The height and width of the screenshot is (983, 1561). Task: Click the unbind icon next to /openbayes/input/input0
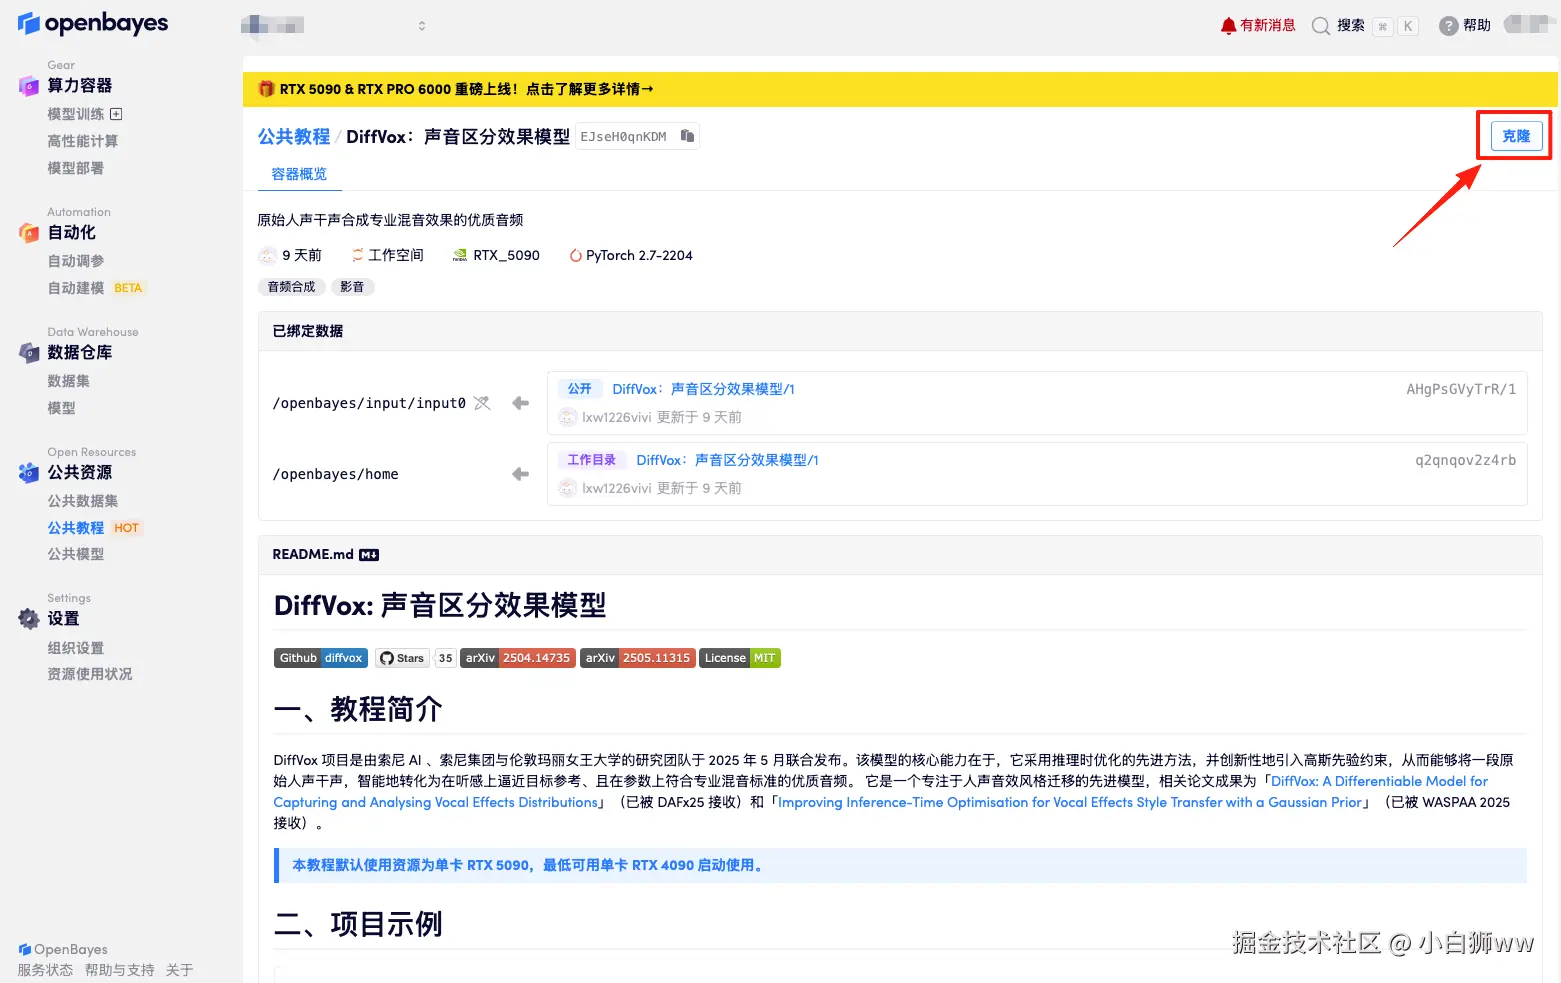[482, 403]
